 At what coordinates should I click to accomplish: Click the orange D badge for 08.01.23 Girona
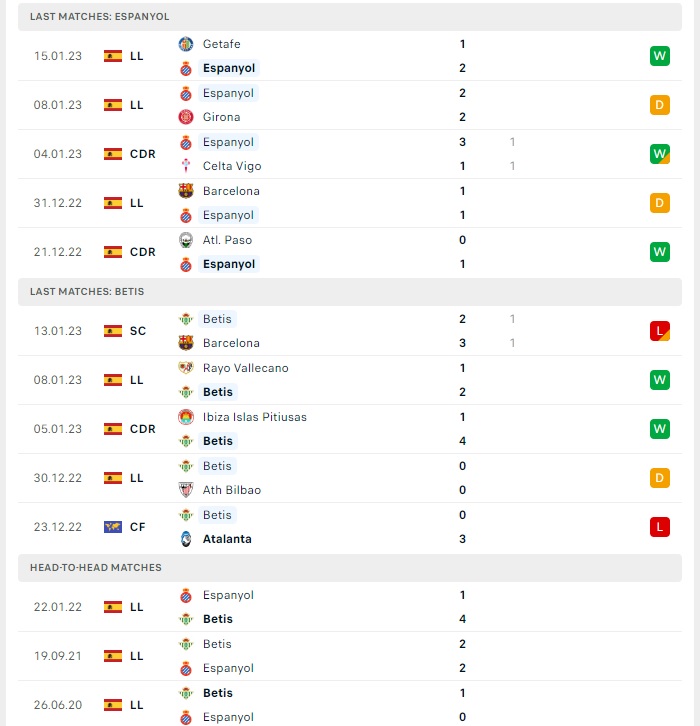click(x=660, y=105)
